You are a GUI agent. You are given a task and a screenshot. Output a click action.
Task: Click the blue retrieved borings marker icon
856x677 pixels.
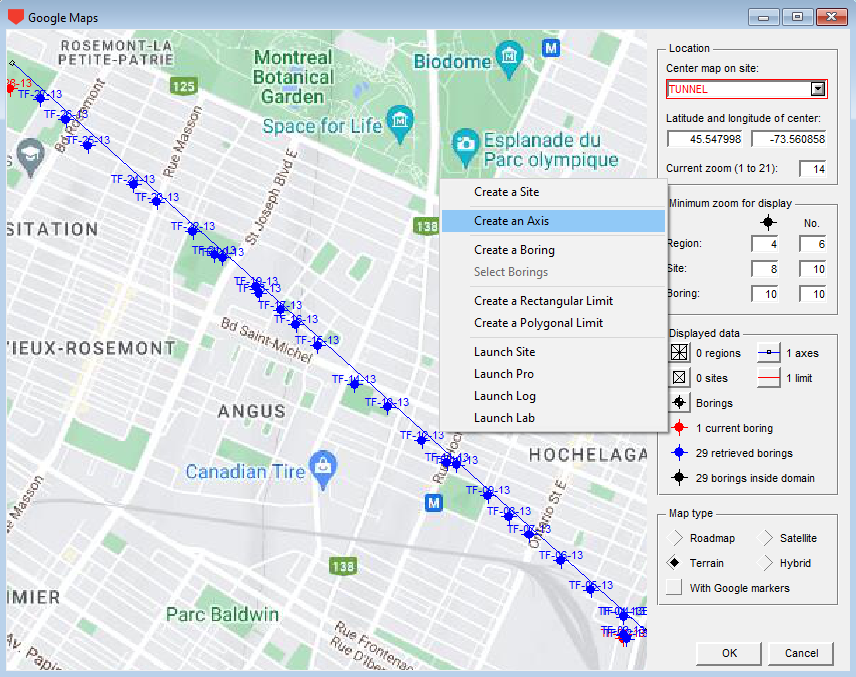tap(679, 453)
